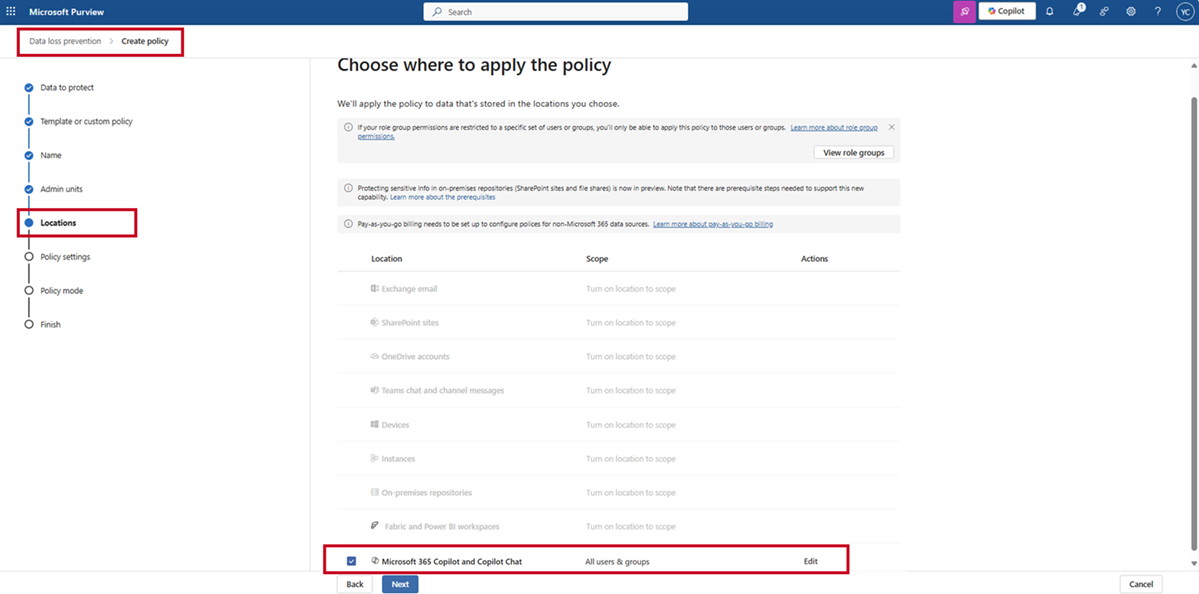The height and width of the screenshot is (594, 1199).
Task: Click the Copilot button in header
Action: tap(1007, 11)
